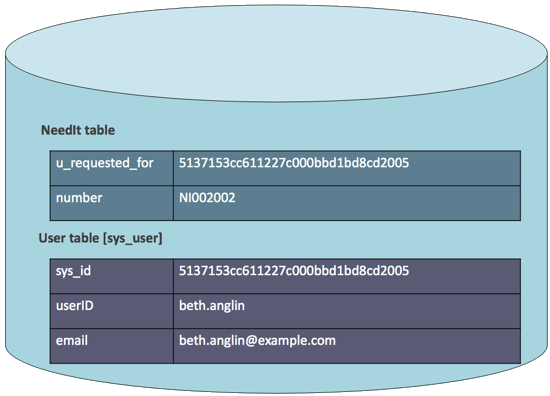550x396 pixels.
Task: Click the User table [sys_user] heading
Action: coord(100,238)
